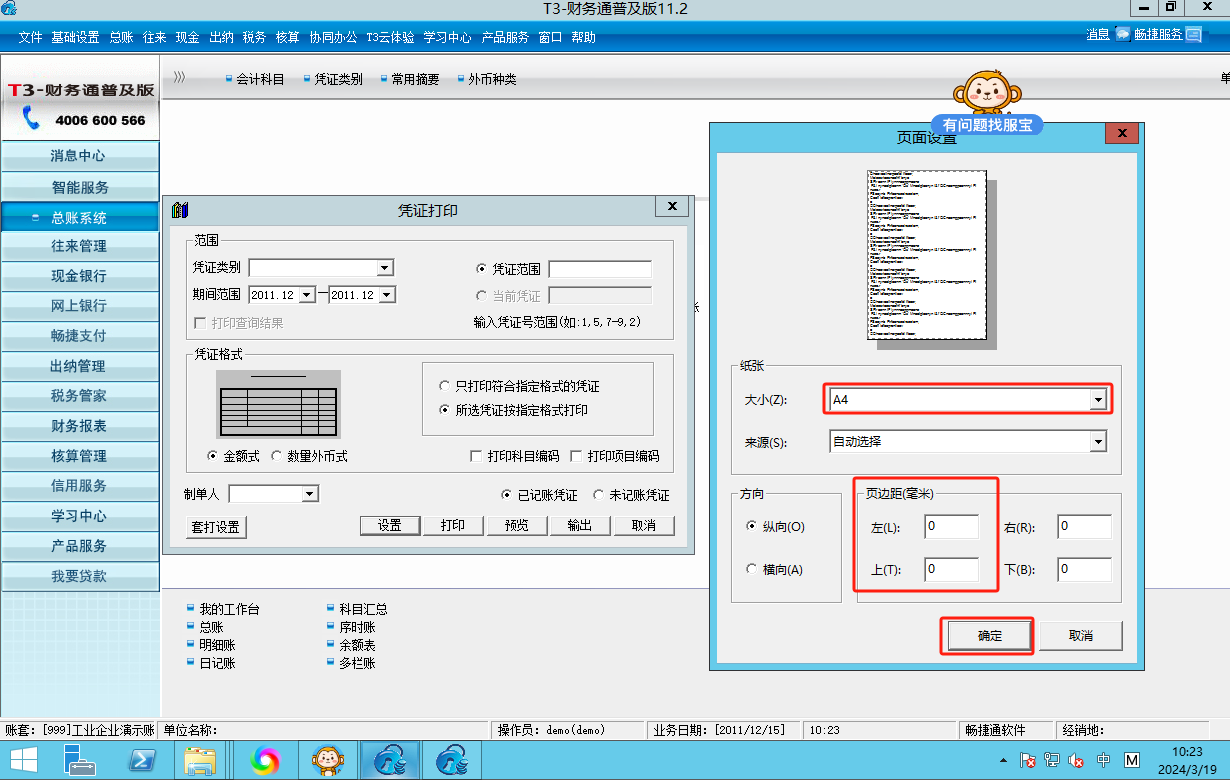Open the 文件 menu
The width and height of the screenshot is (1230, 780).
30,37
